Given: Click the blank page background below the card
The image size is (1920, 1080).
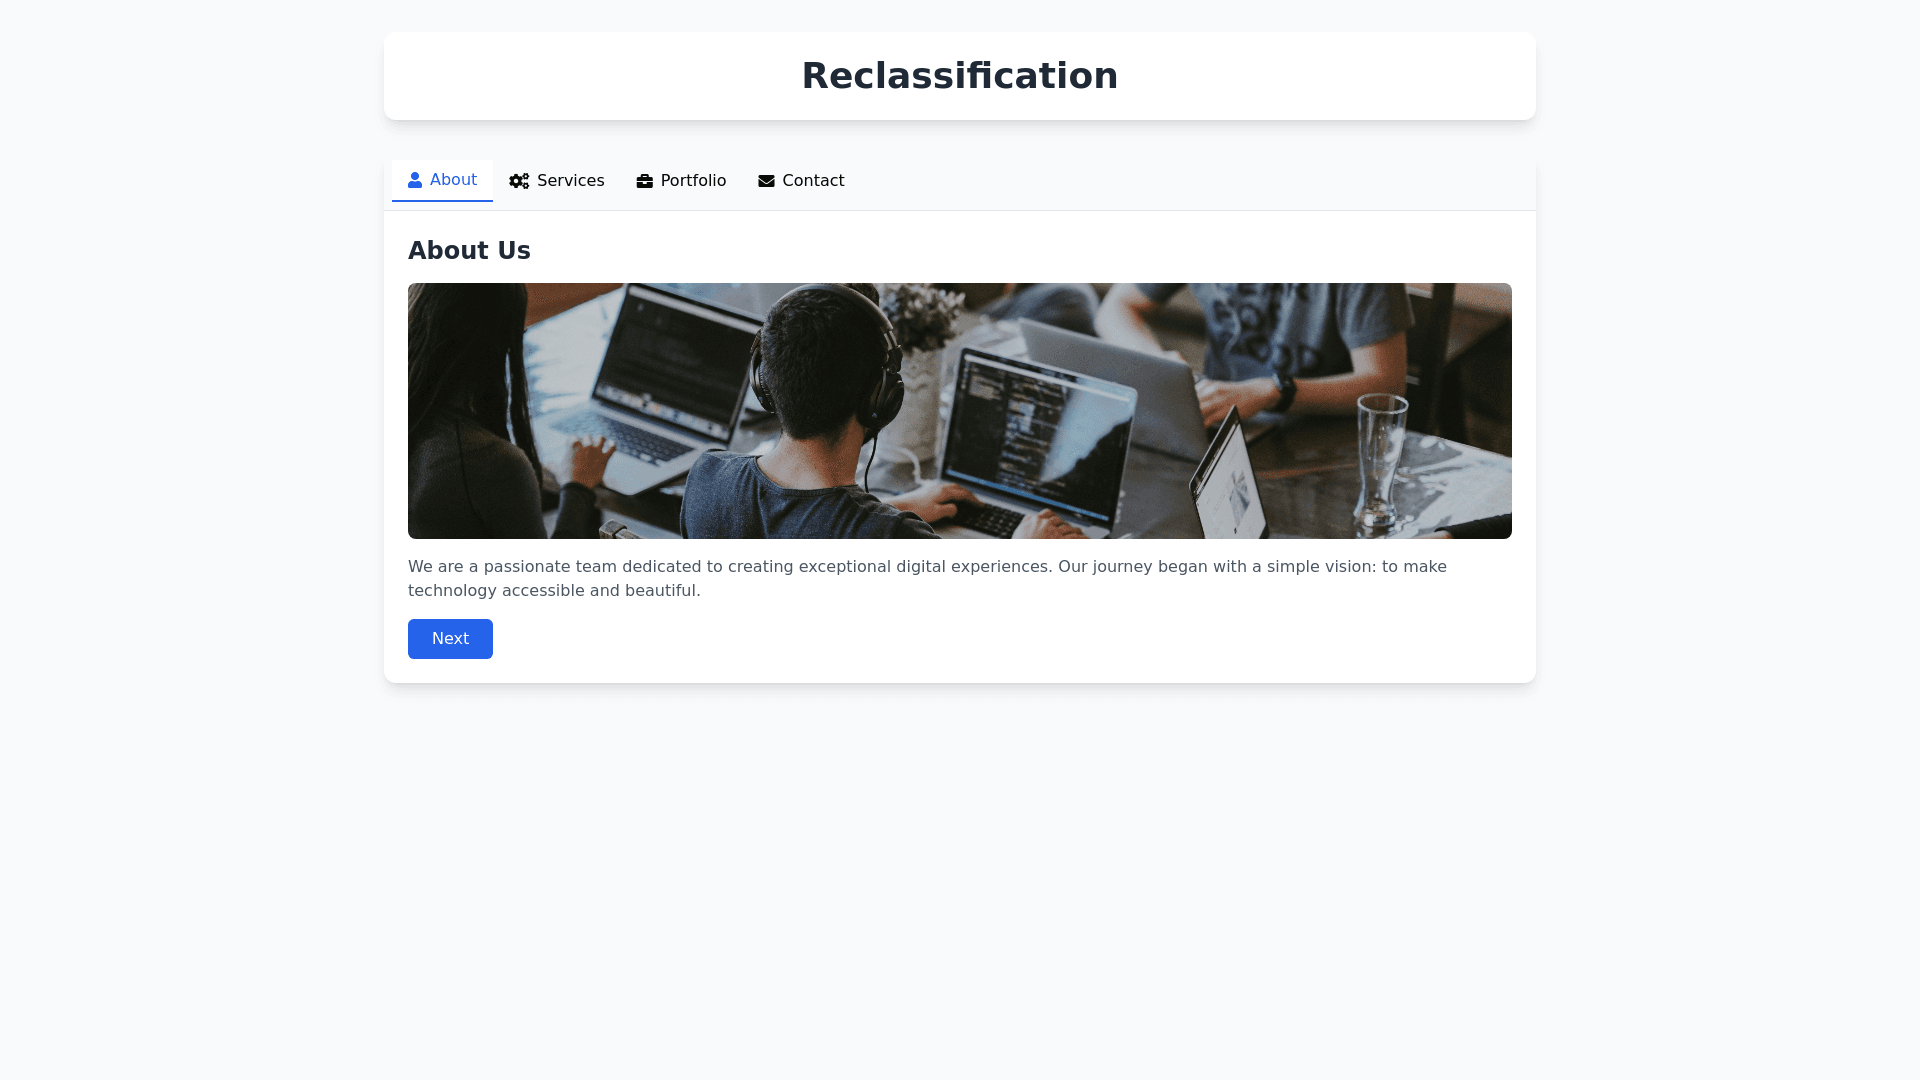Looking at the screenshot, I should 960,880.
